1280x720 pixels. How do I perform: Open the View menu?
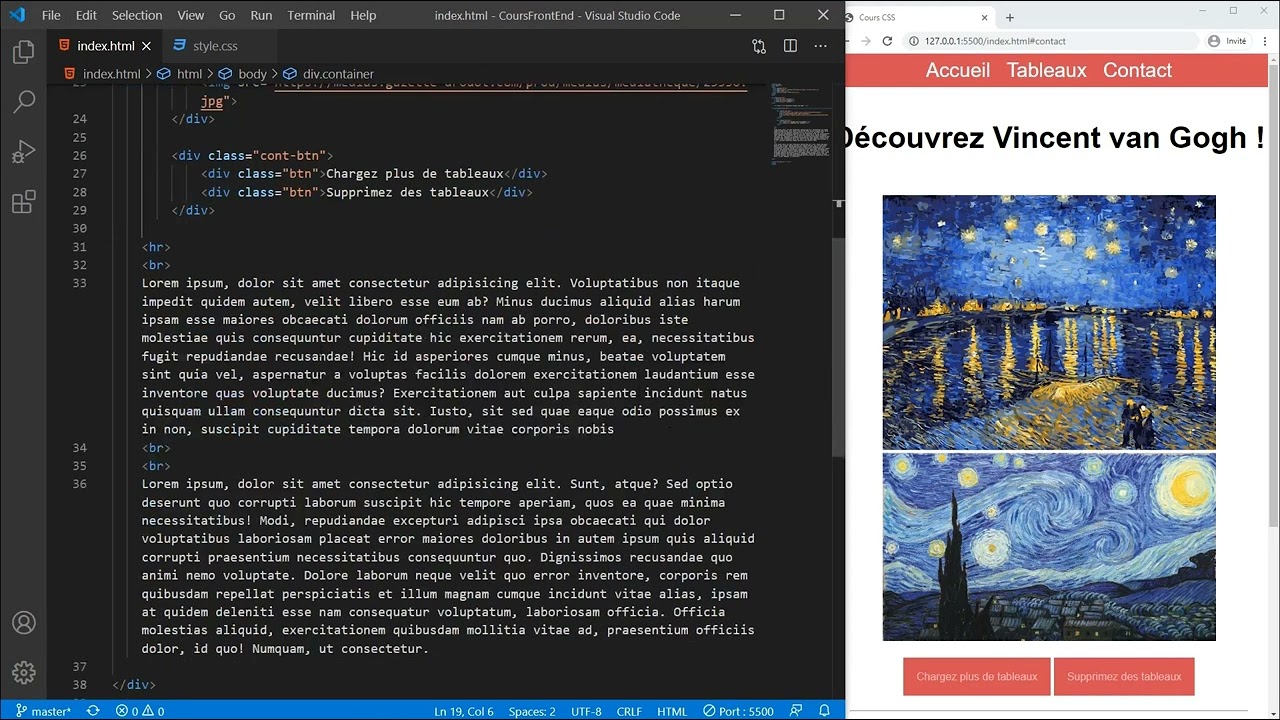click(x=191, y=15)
